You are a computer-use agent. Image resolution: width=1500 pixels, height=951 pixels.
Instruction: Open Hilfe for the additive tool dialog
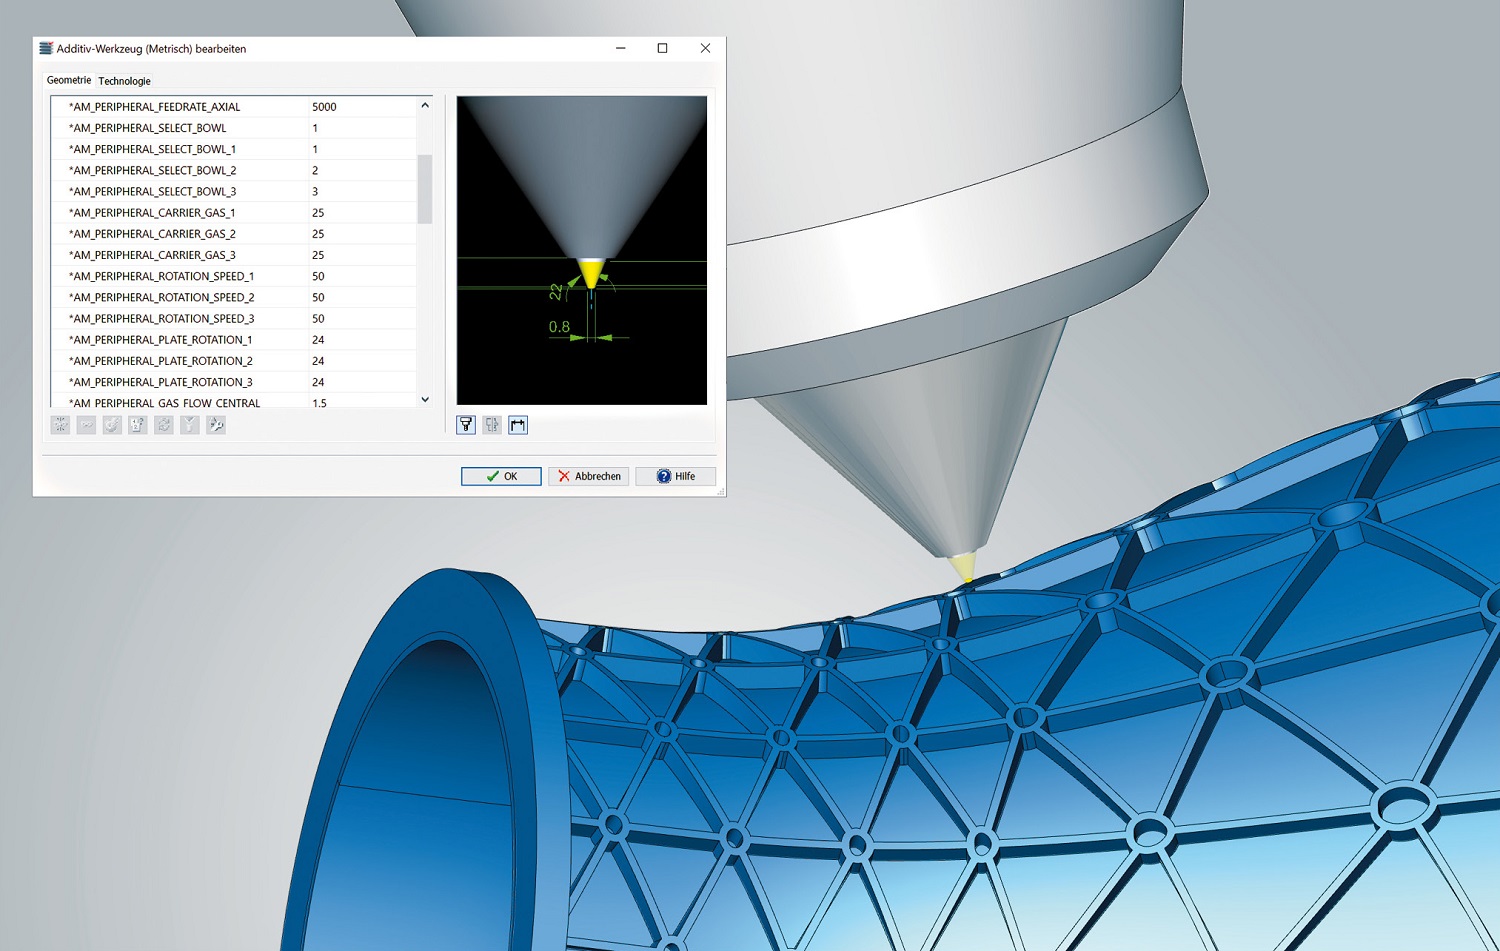coord(675,476)
